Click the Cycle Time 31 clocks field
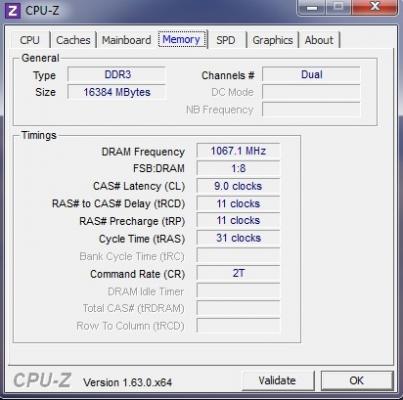 point(238,238)
